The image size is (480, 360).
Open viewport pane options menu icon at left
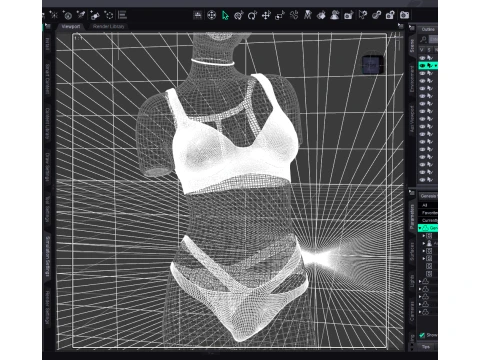pos(48,26)
